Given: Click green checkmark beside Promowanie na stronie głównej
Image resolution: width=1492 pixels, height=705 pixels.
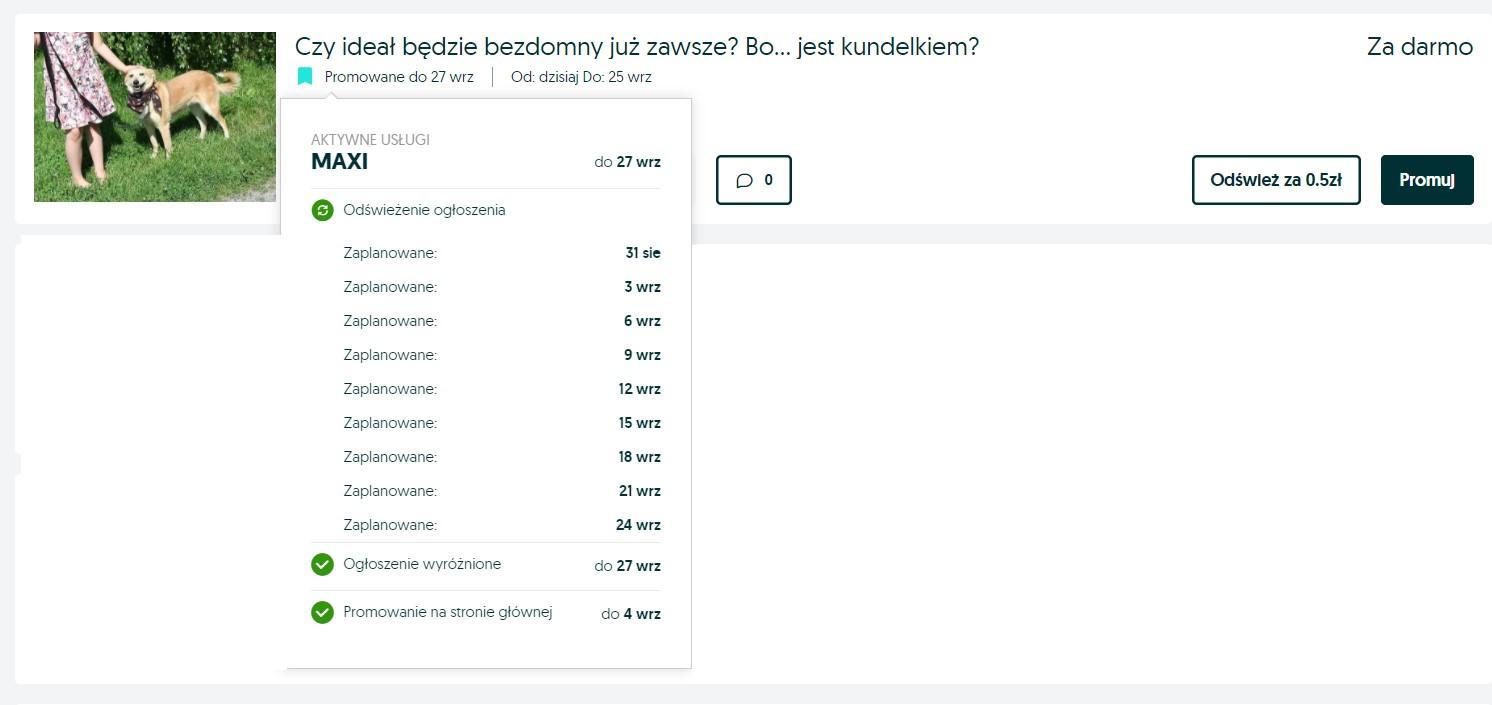Looking at the screenshot, I should [322, 612].
